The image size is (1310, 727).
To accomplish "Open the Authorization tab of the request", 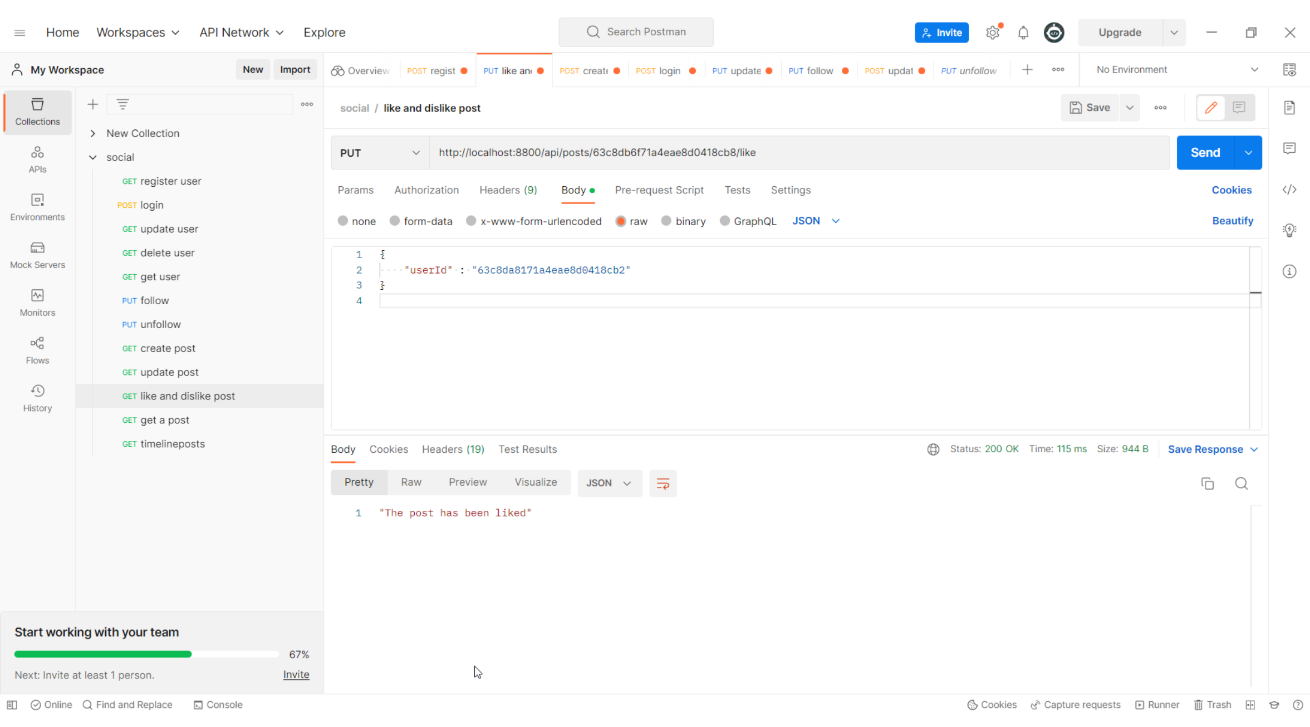I will [x=426, y=190].
